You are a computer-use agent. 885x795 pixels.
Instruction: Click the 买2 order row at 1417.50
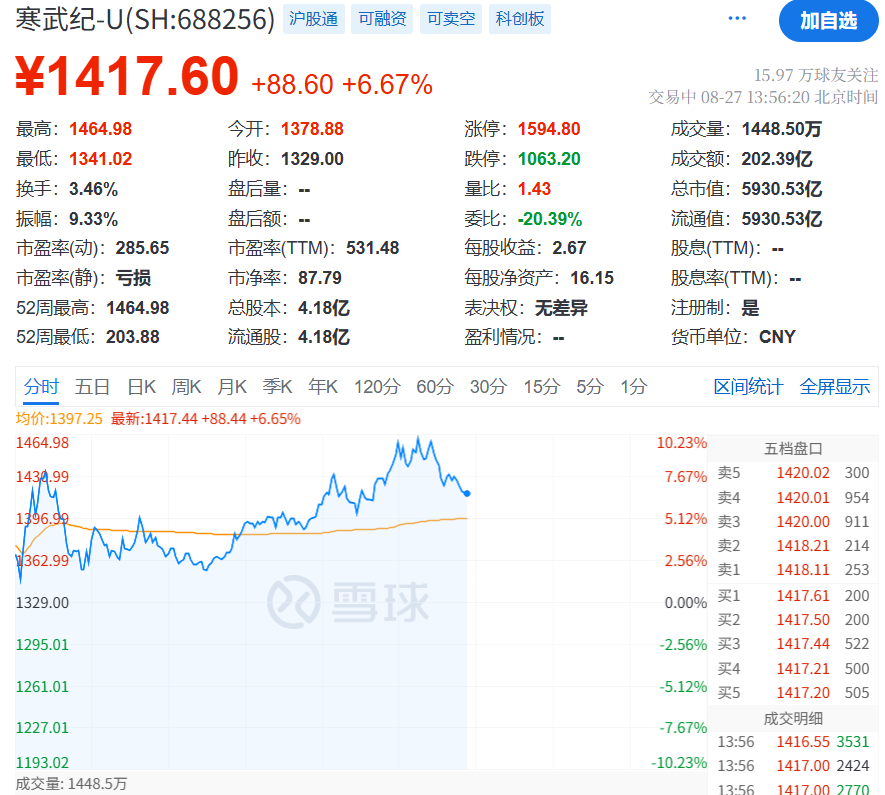[793, 620]
